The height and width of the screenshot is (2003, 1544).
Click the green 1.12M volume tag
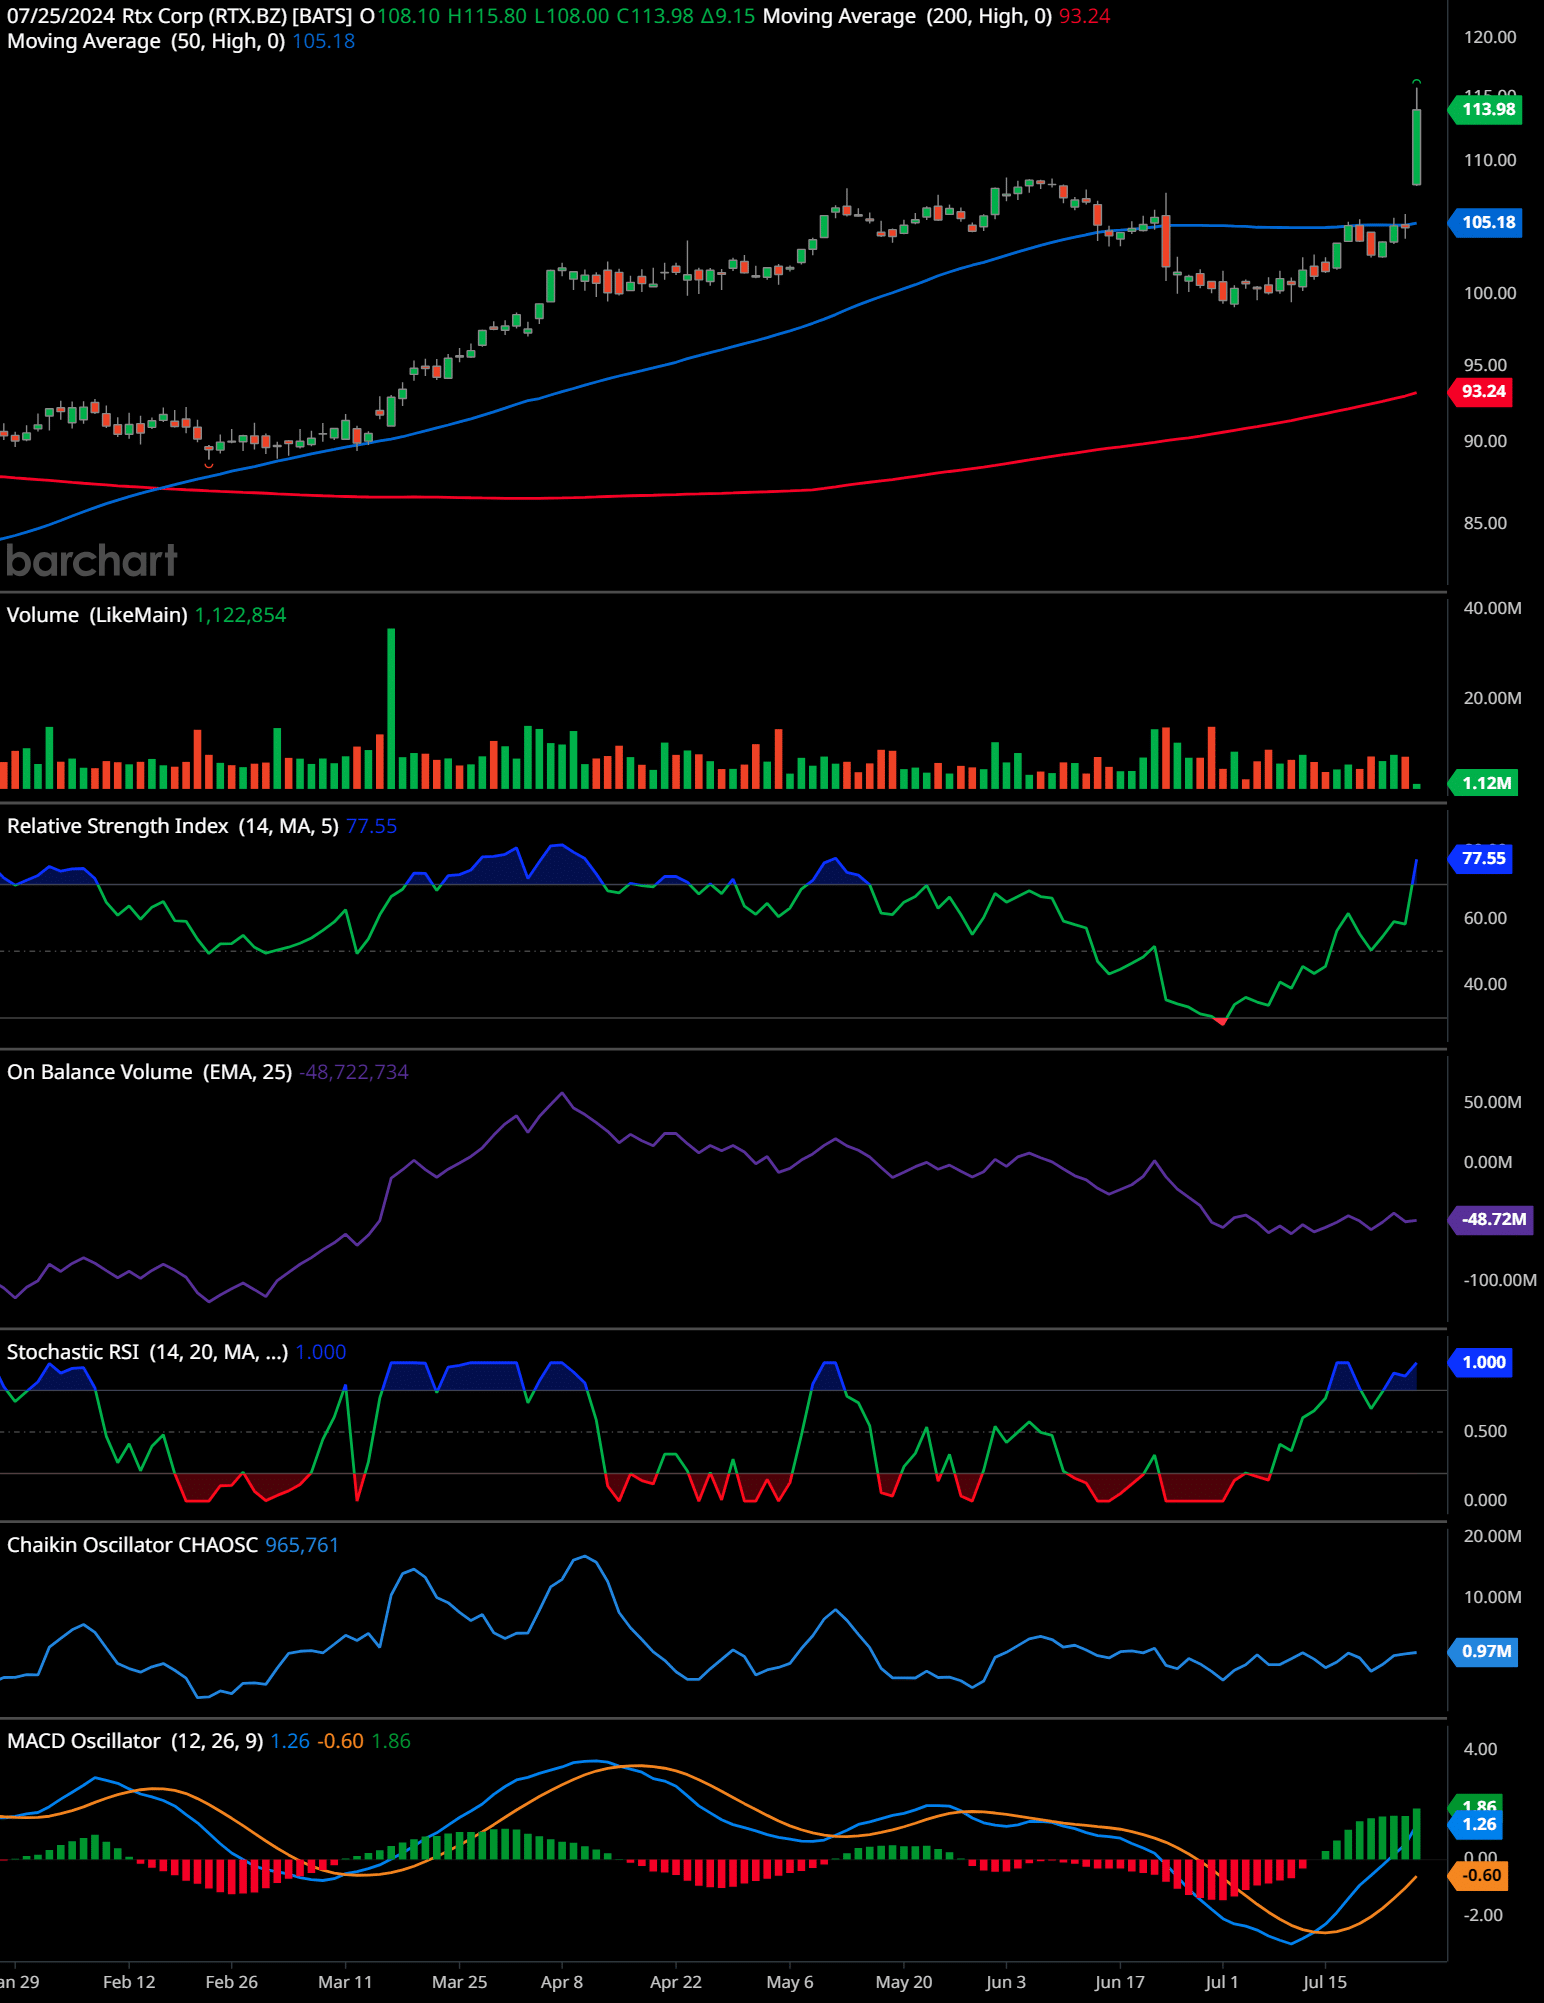1484,783
